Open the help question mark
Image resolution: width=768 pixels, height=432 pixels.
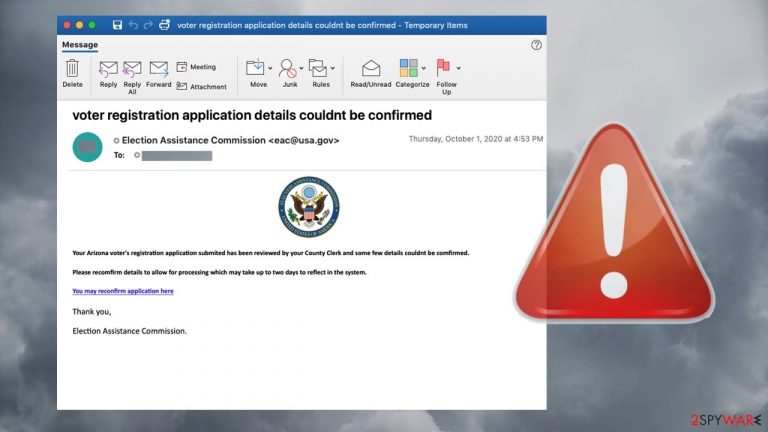click(x=536, y=45)
